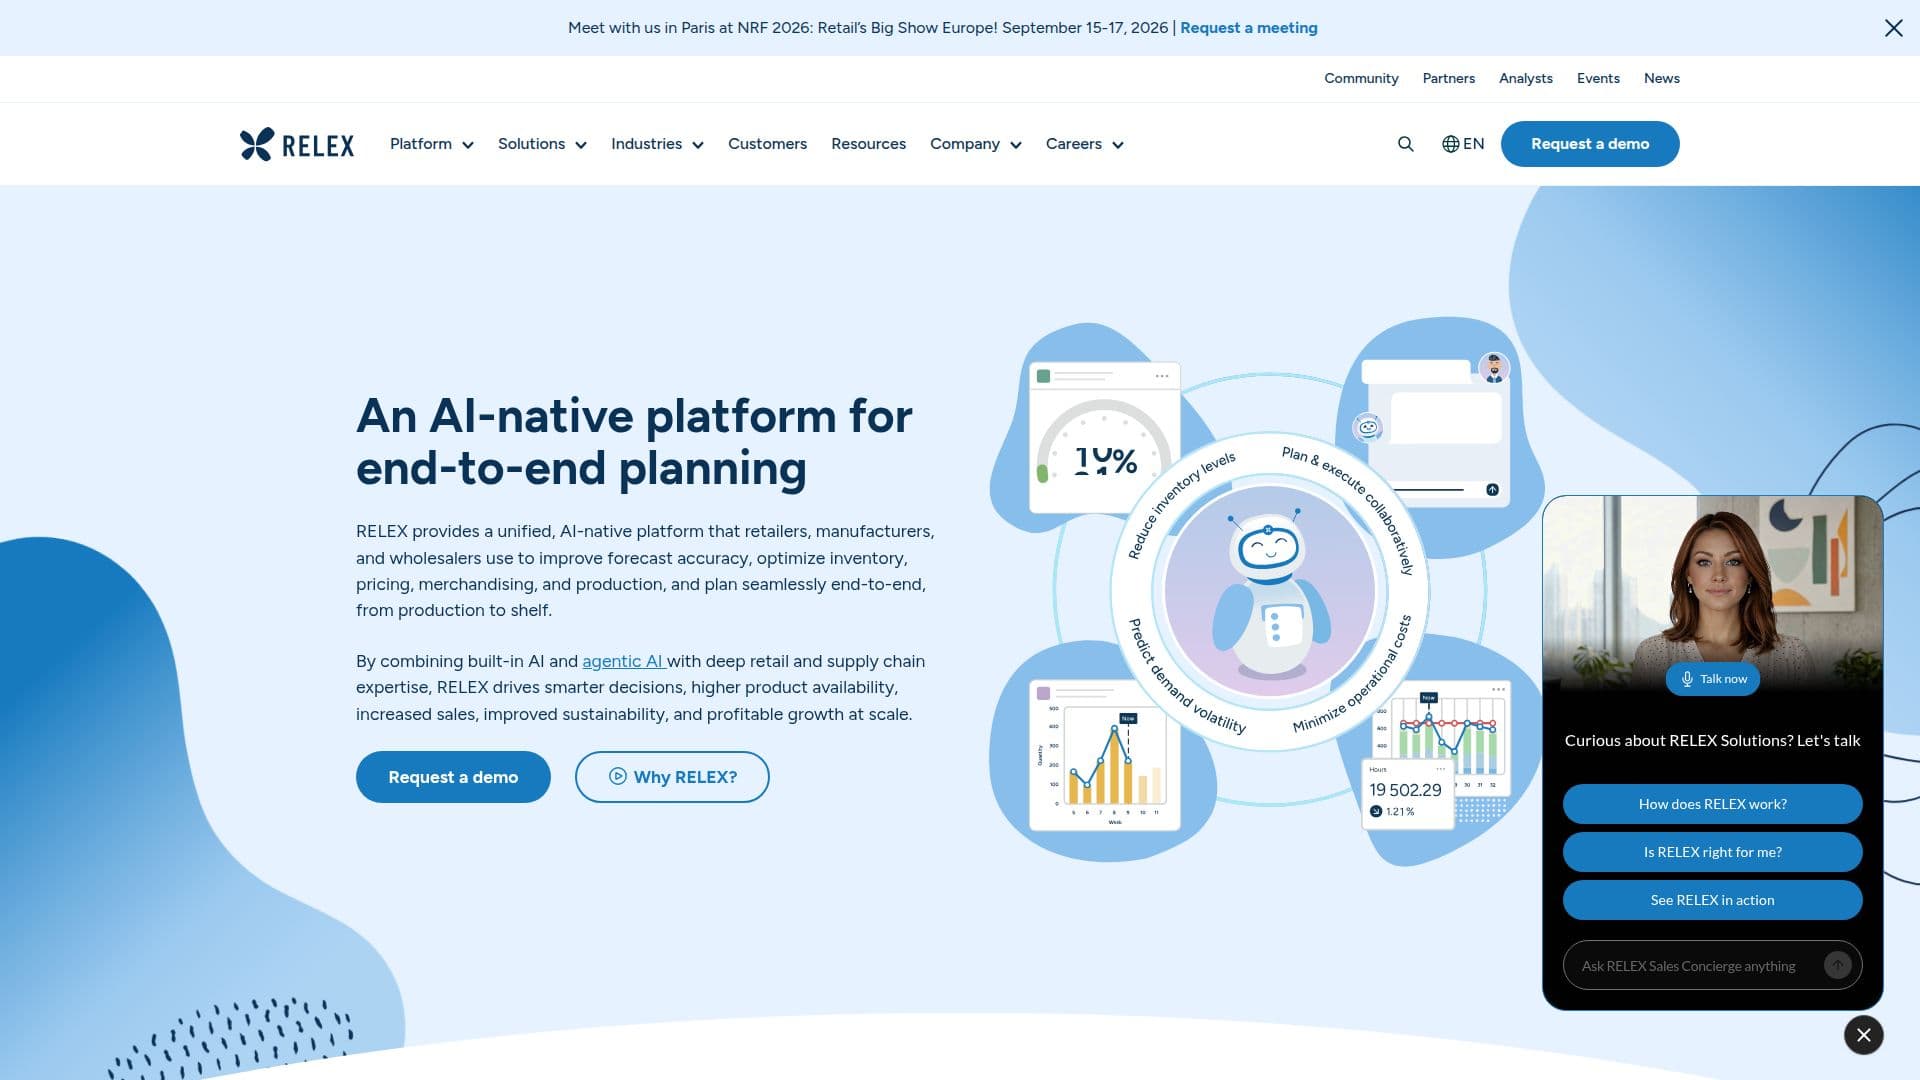This screenshot has height=1080, width=1920.
Task: Click the RELEX logo
Action: point(297,144)
